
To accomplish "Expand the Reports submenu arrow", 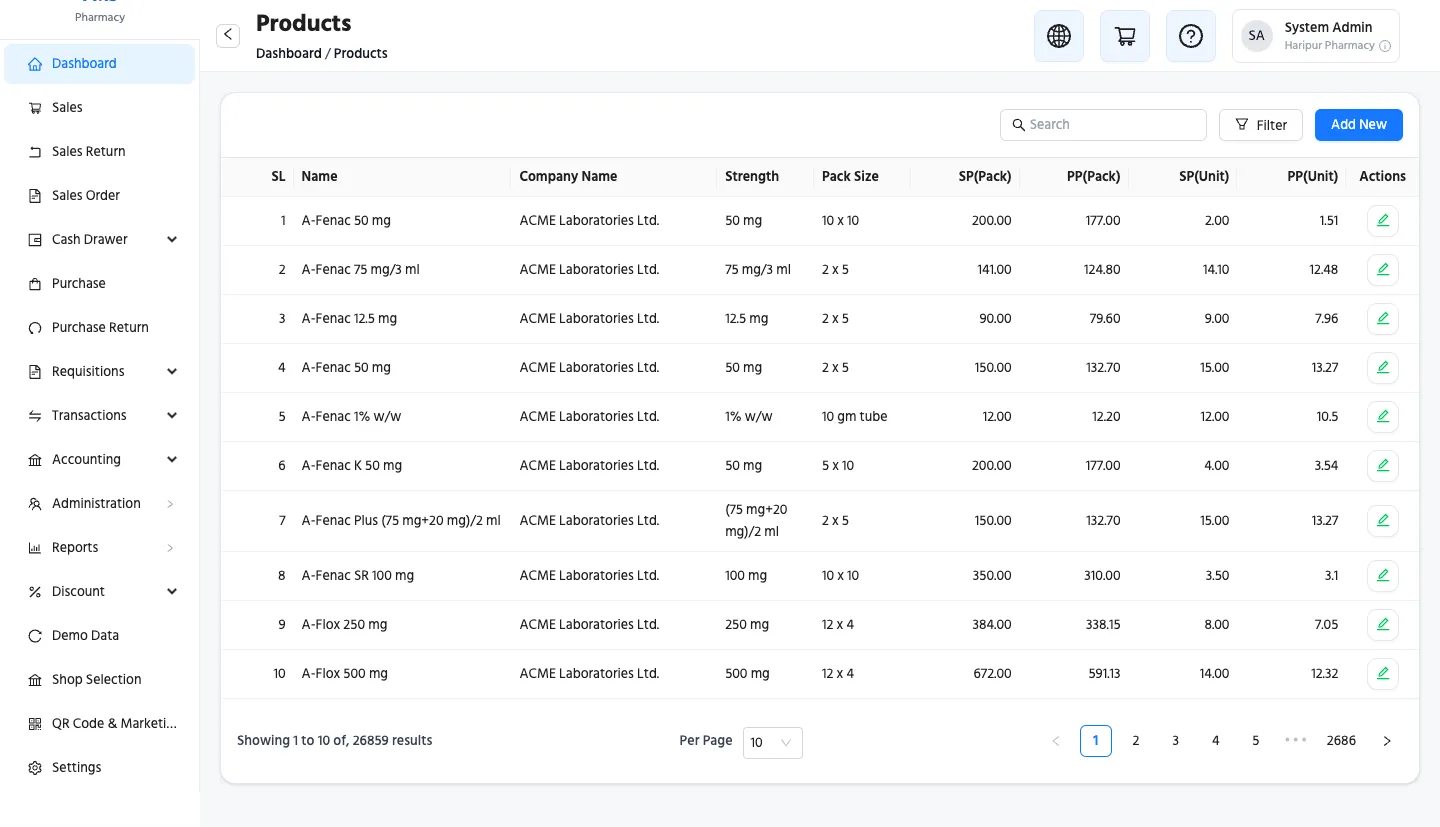I will [x=171, y=548].
